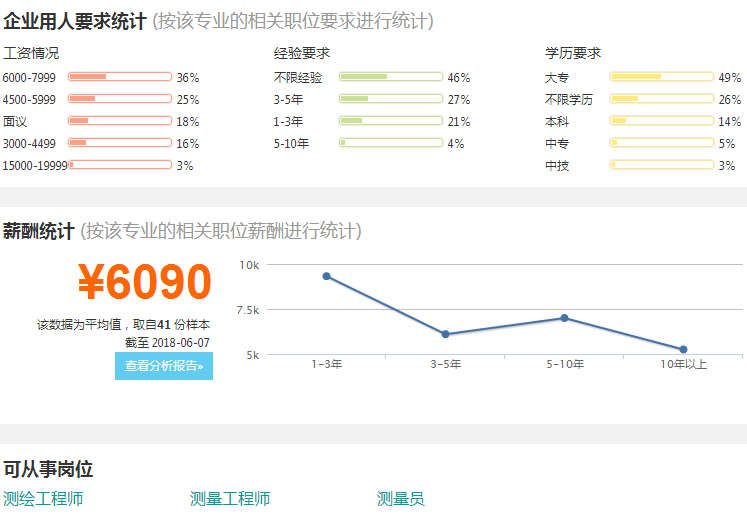Image resolution: width=747 pixels, height=517 pixels.
Task: Click the 该数据为平均值 sample note text
Action: tap(123, 325)
